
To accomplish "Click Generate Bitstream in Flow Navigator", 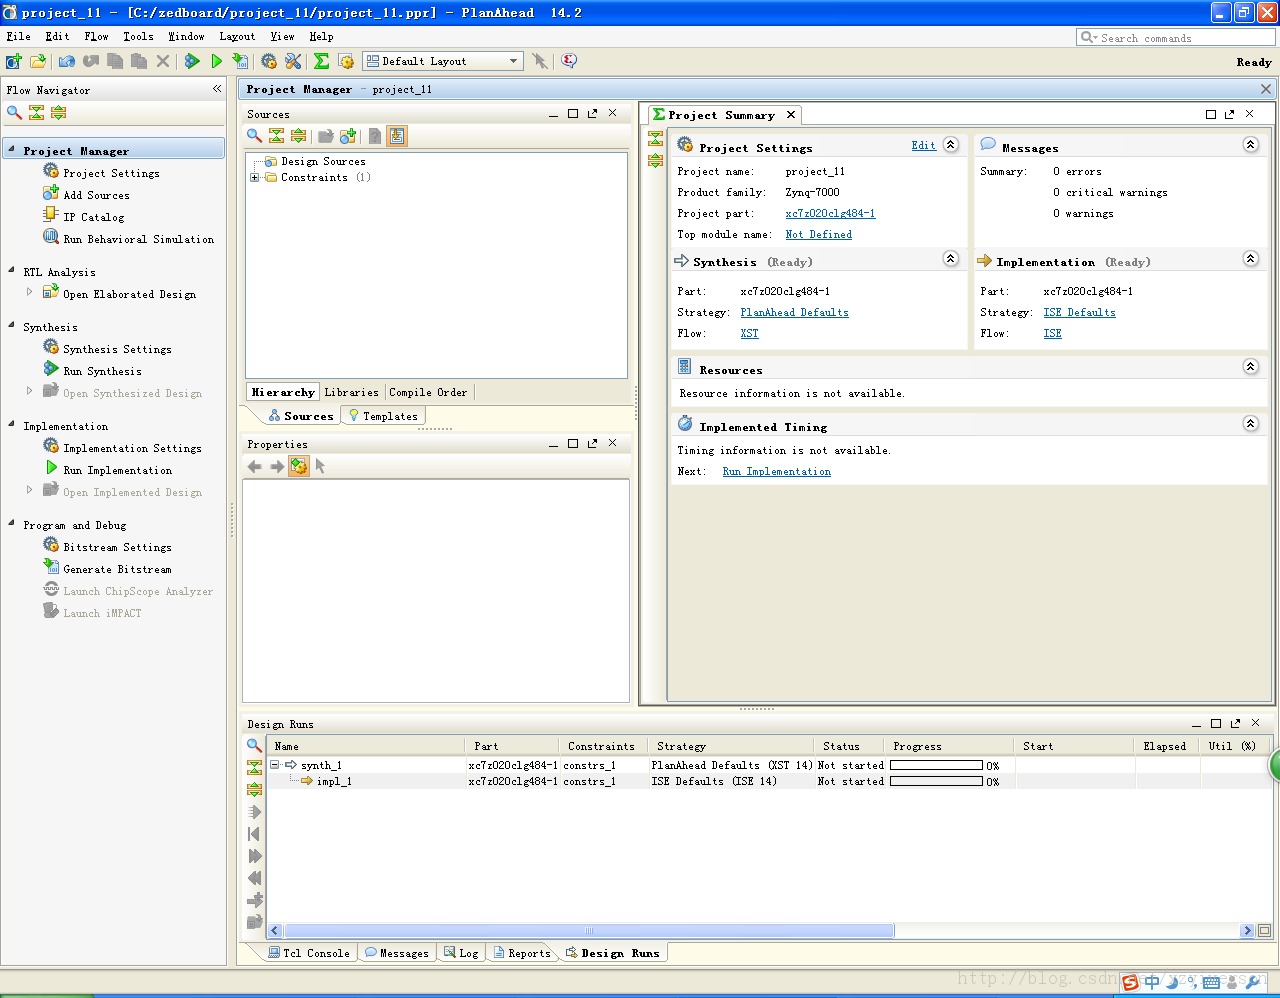I will coord(117,569).
